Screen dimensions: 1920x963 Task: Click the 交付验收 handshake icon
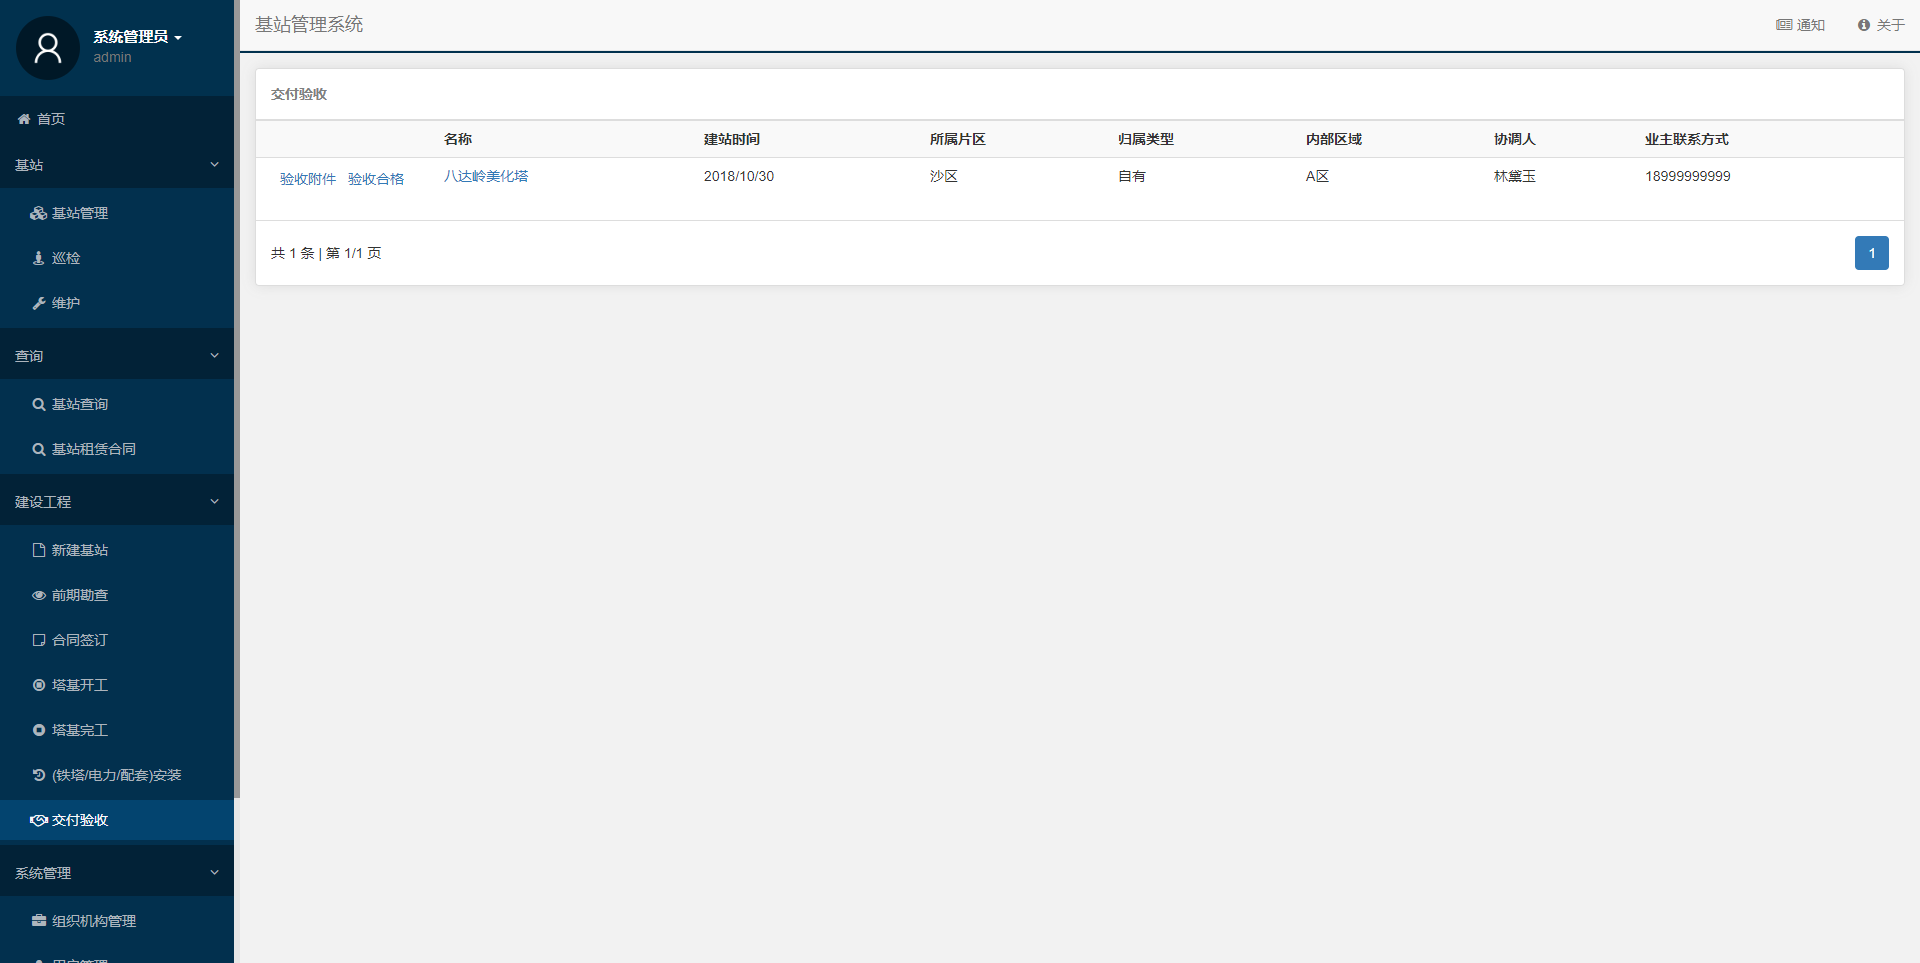click(38, 820)
